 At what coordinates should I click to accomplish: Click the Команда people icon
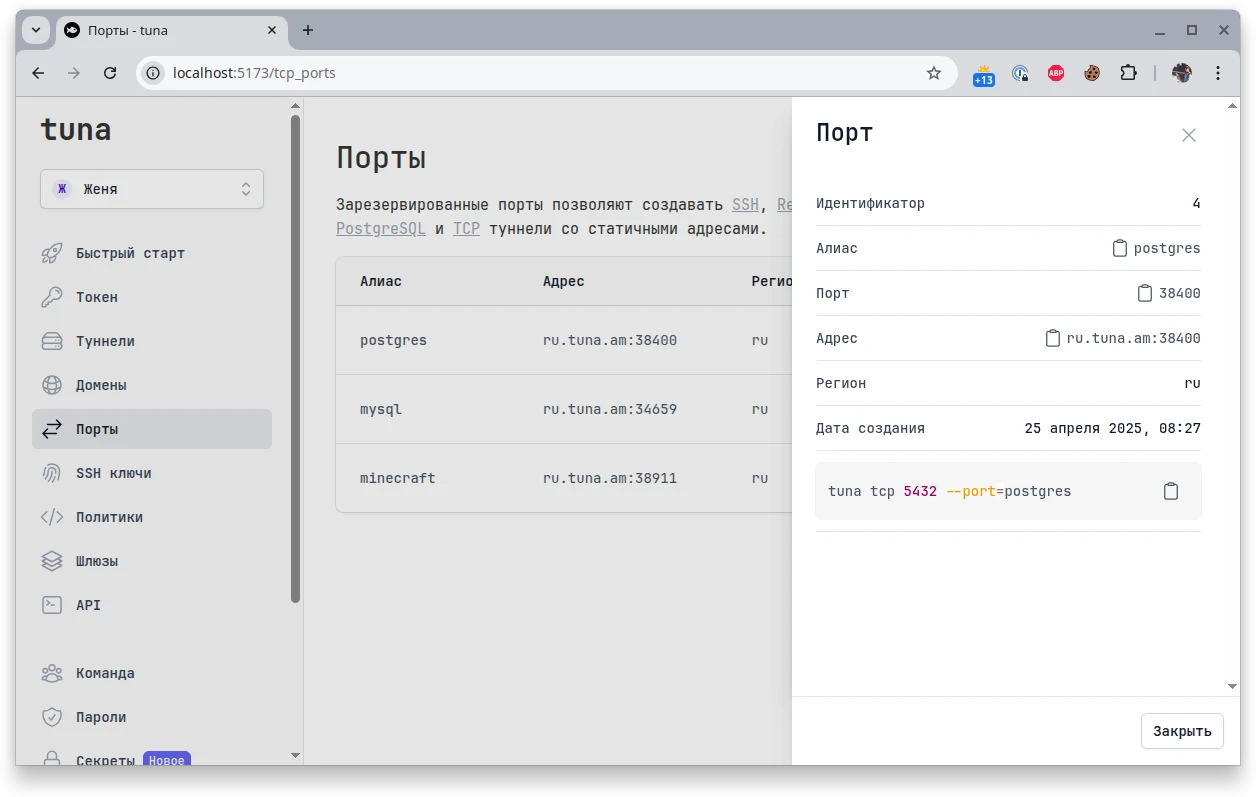point(52,673)
